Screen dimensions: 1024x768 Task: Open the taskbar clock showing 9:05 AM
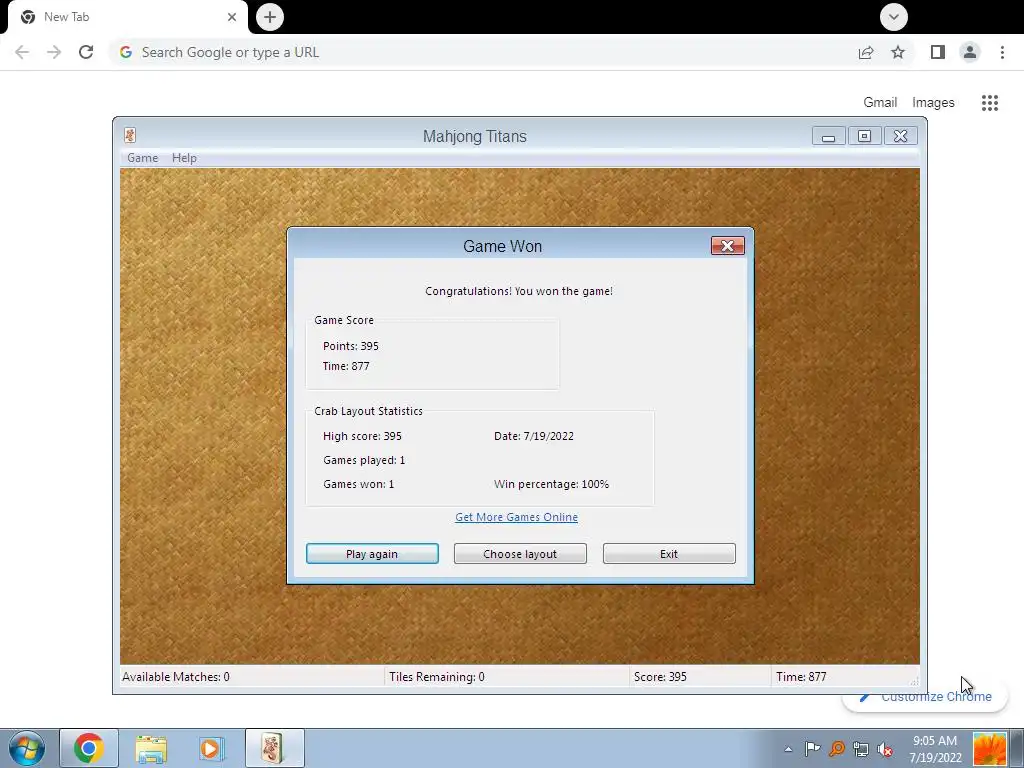(935, 749)
